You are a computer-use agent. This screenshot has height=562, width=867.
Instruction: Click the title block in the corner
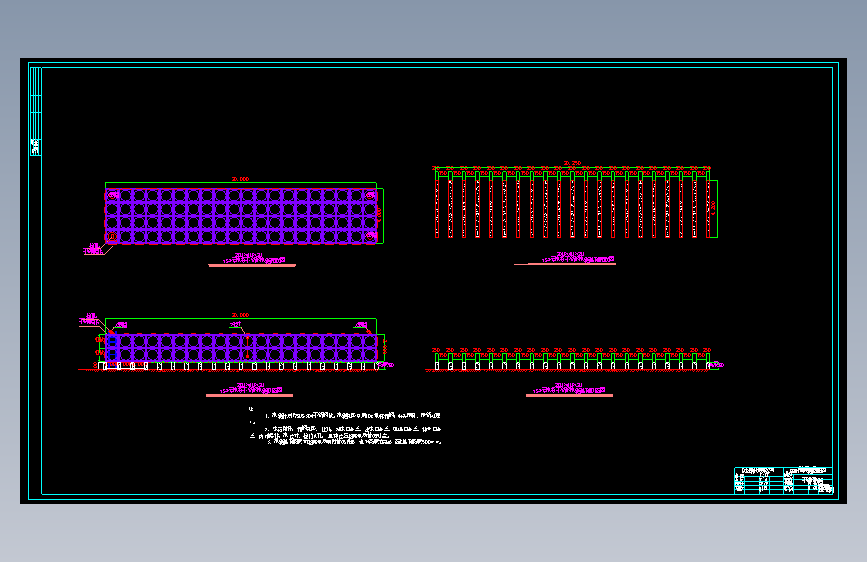[x=783, y=480]
